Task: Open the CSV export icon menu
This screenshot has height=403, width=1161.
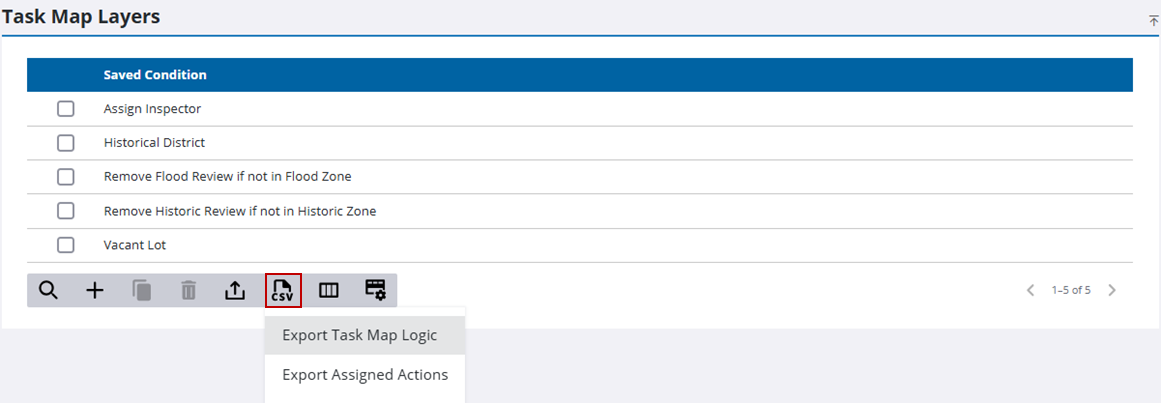Action: click(x=283, y=290)
